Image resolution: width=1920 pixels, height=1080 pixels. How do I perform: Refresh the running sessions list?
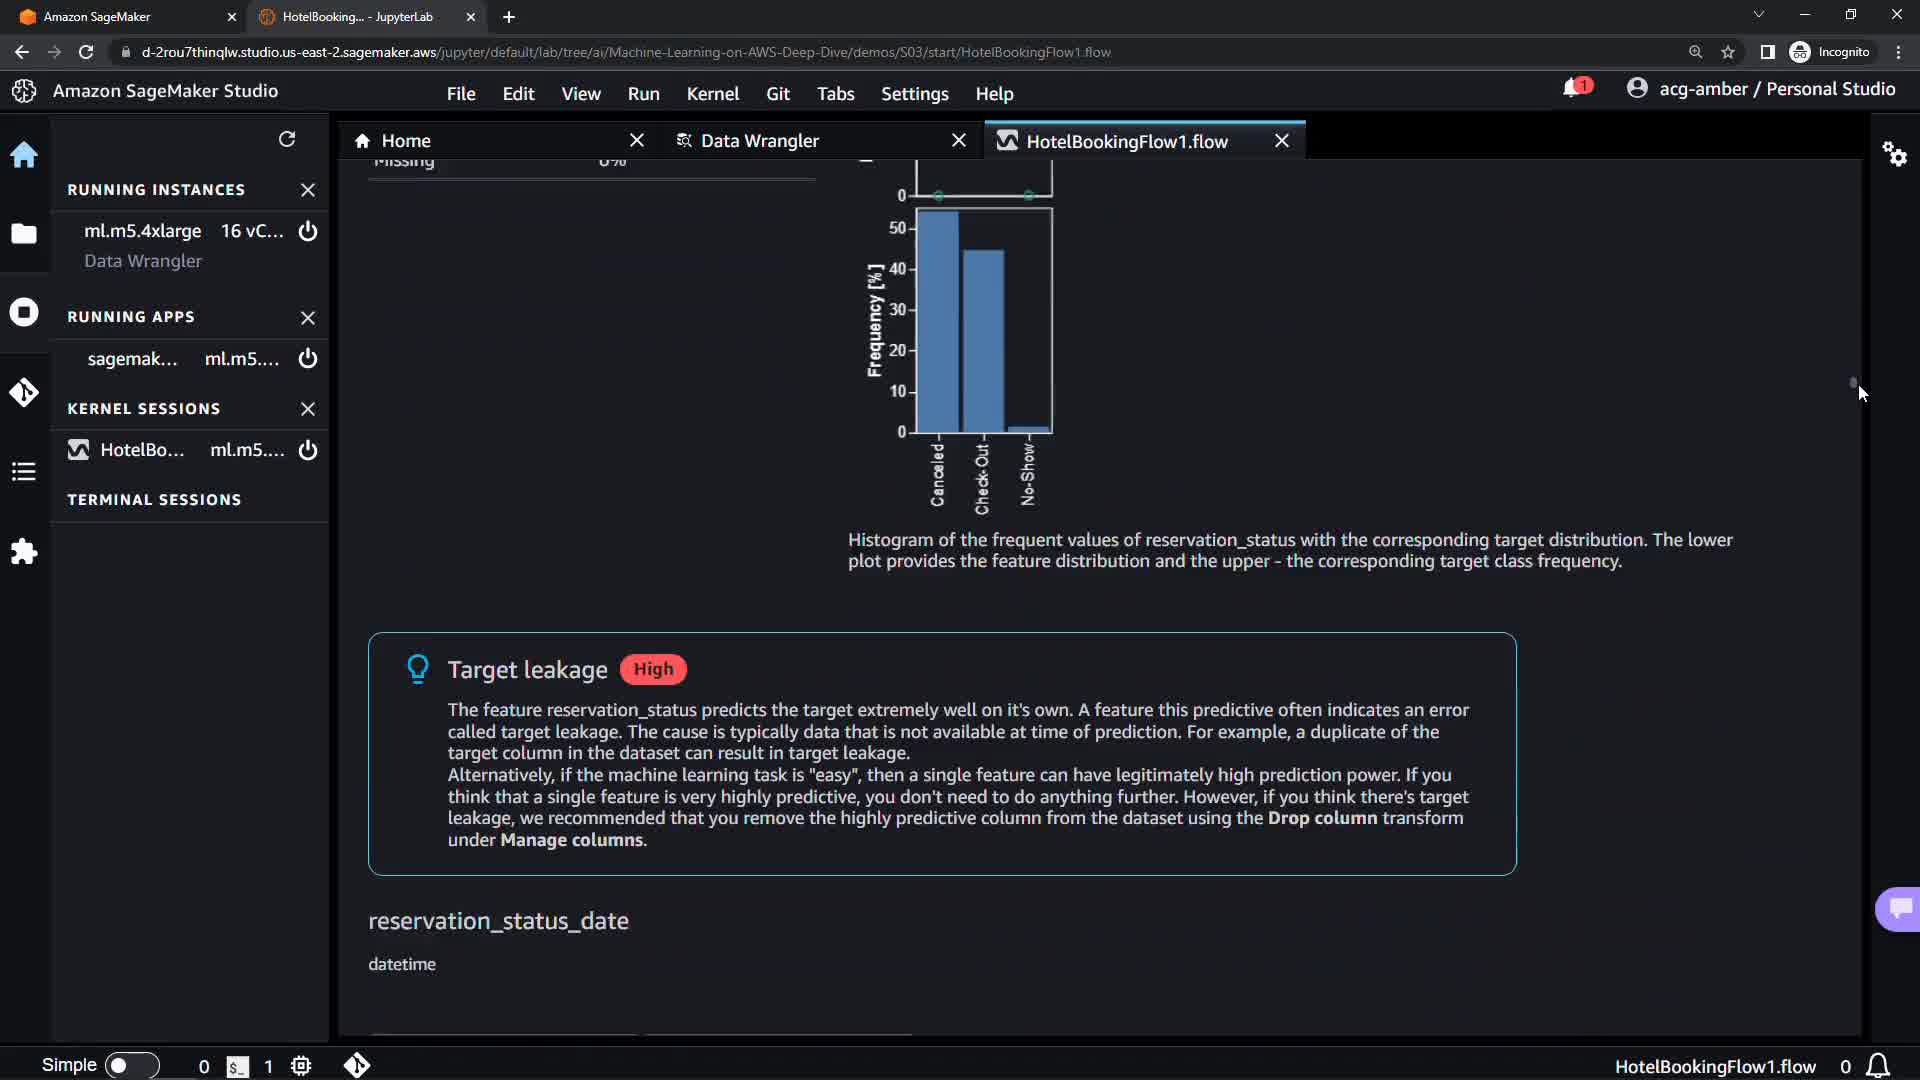[287, 139]
